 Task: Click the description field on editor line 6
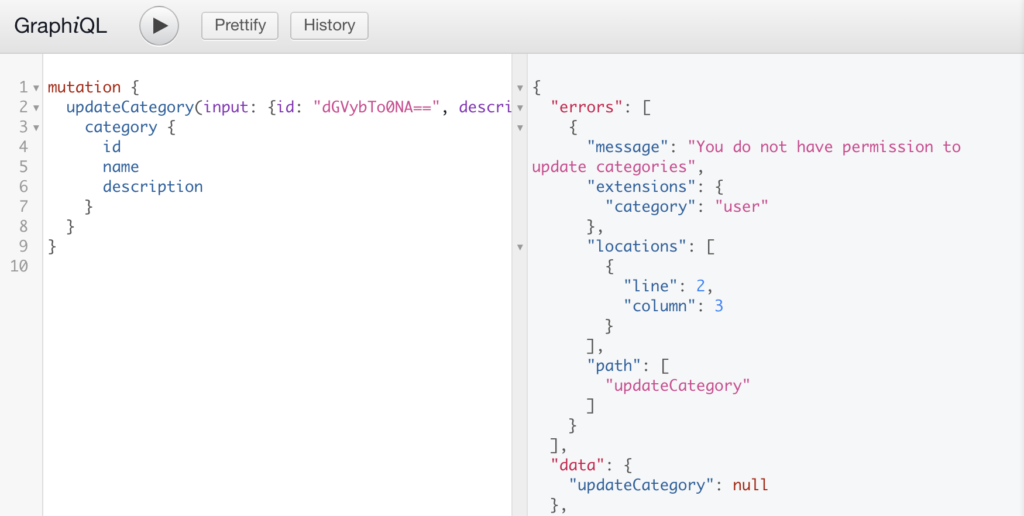152,186
